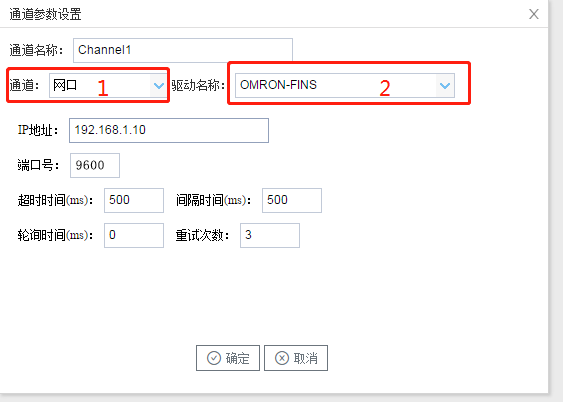Viewport: 563px width, 402px height.
Task: Open the 网口 channel combo box
Action: (108, 85)
